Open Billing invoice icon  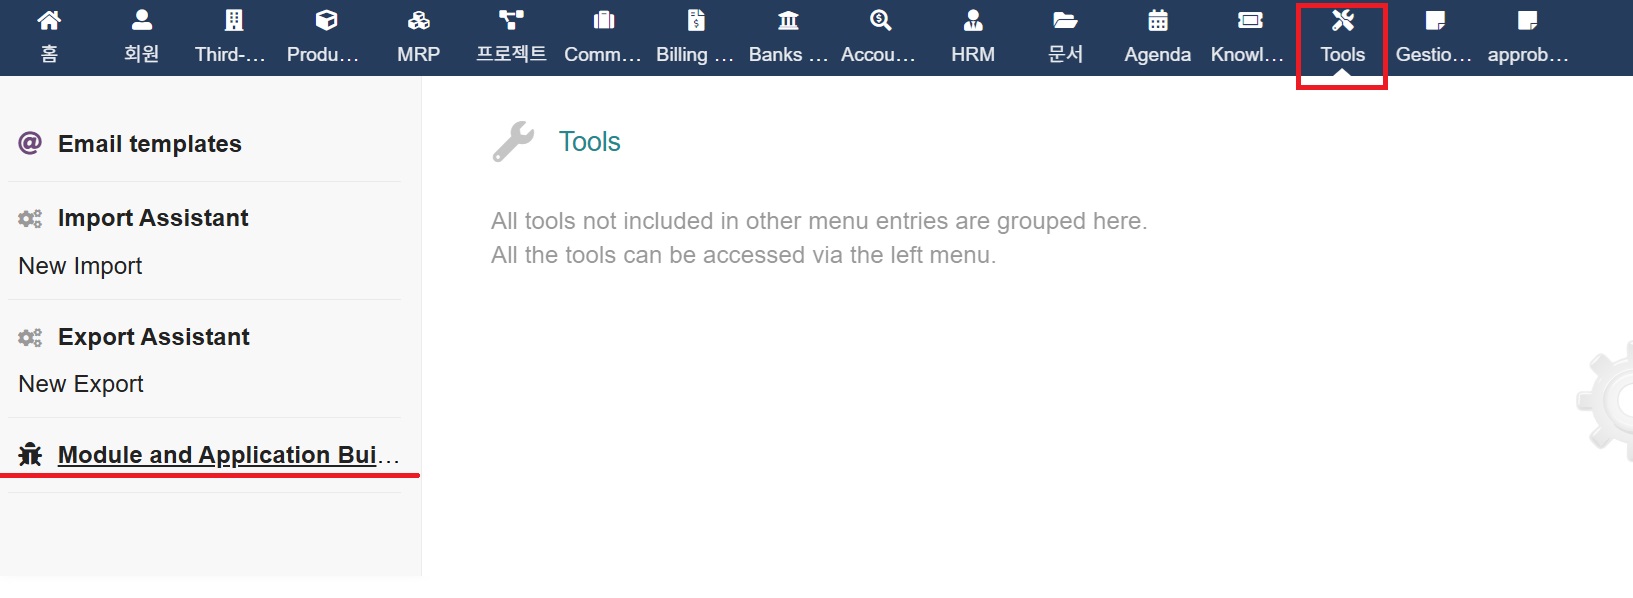pos(696,21)
